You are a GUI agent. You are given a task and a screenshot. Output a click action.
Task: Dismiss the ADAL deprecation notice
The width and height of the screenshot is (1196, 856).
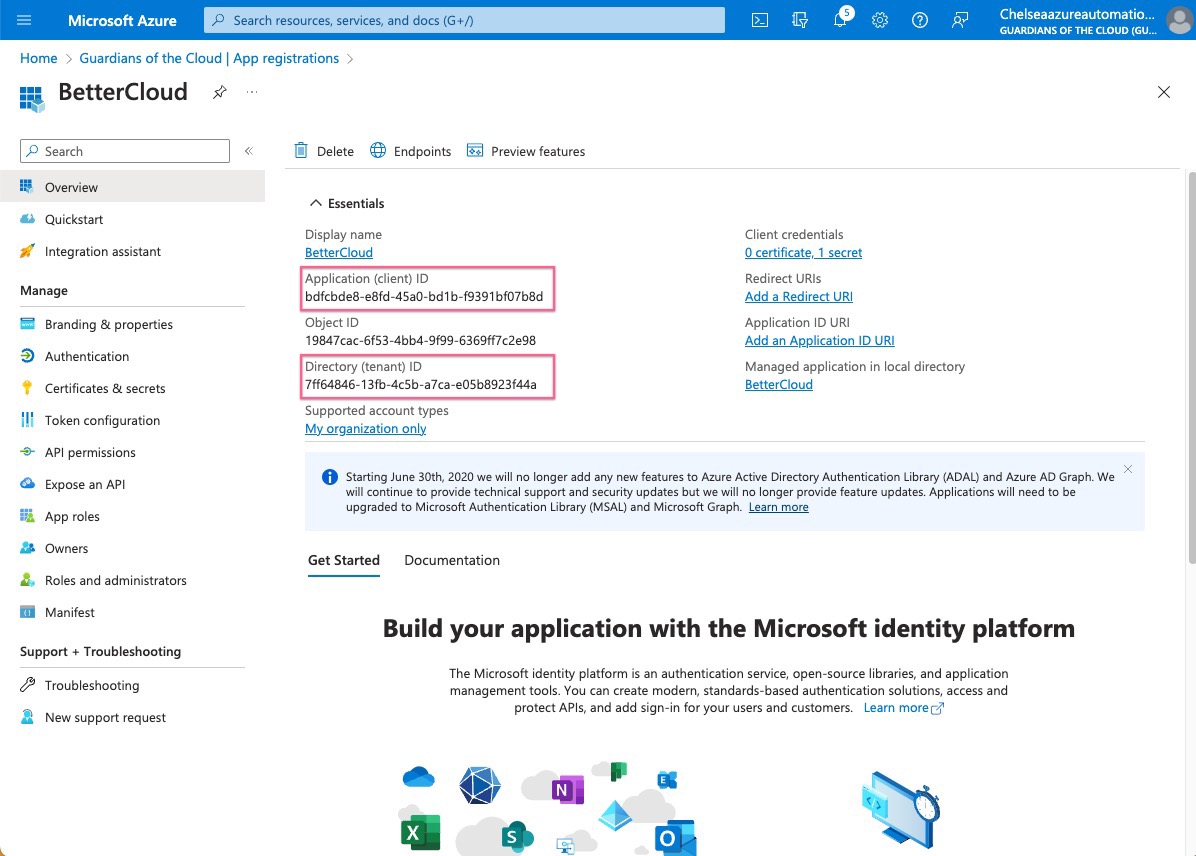click(x=1127, y=468)
